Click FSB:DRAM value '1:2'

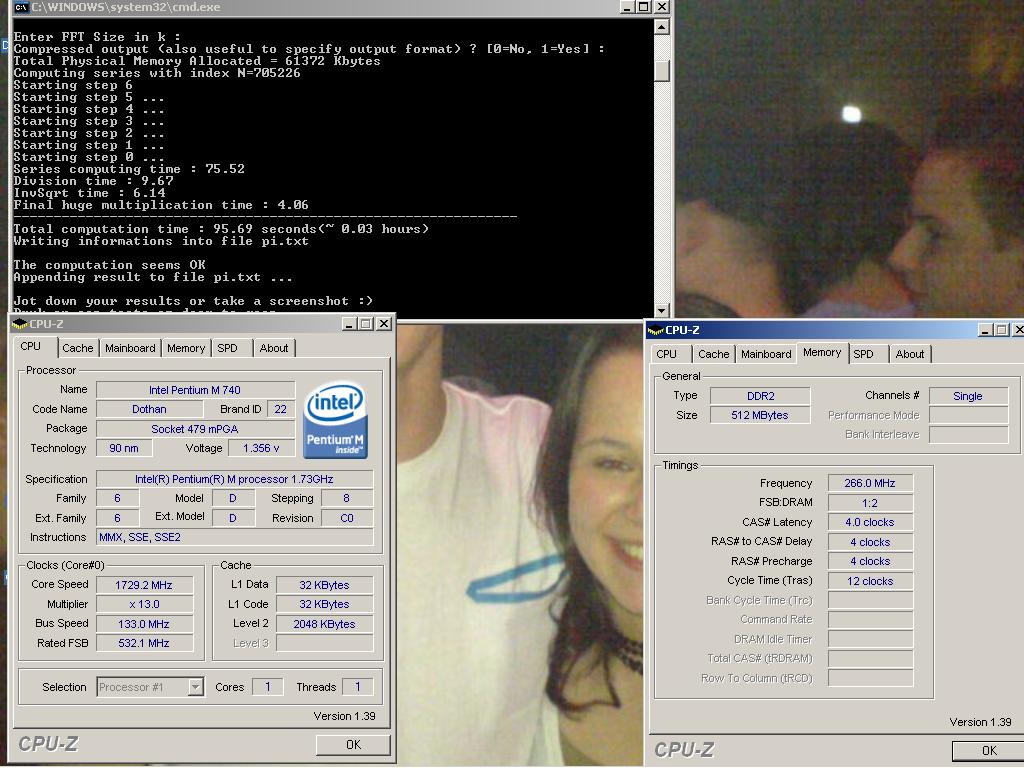coord(870,503)
